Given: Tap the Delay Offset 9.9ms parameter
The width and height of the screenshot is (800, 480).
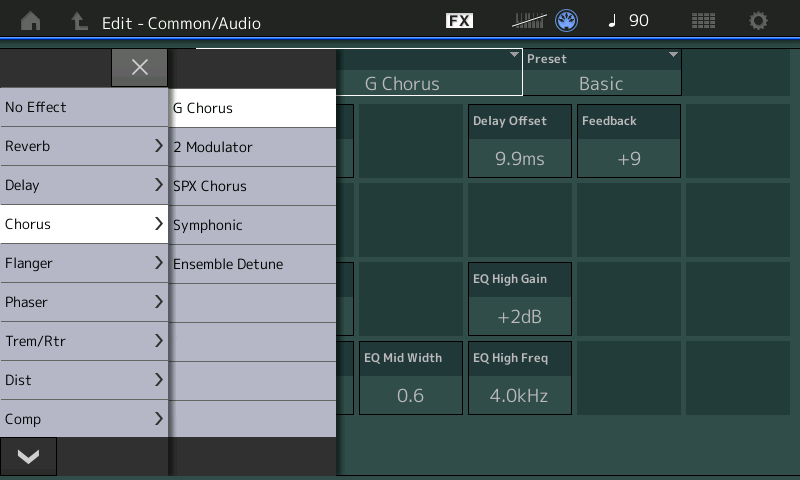Looking at the screenshot, I should pos(520,142).
